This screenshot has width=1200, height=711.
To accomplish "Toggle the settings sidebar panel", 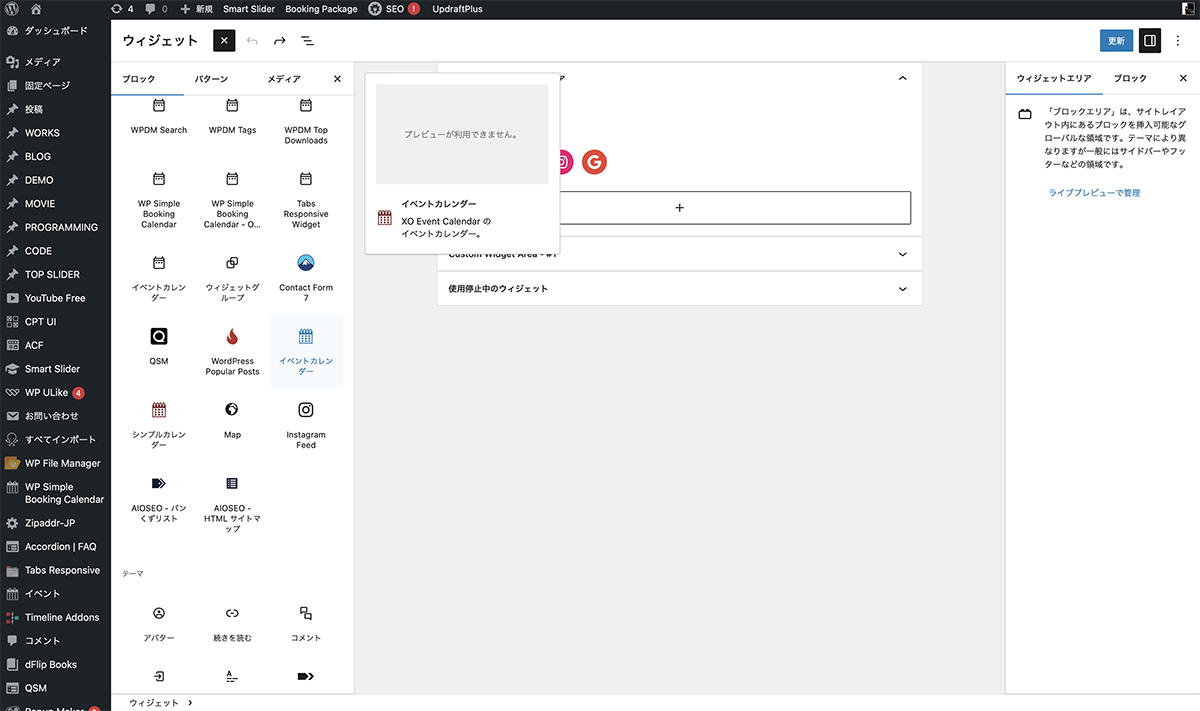I will point(1150,41).
